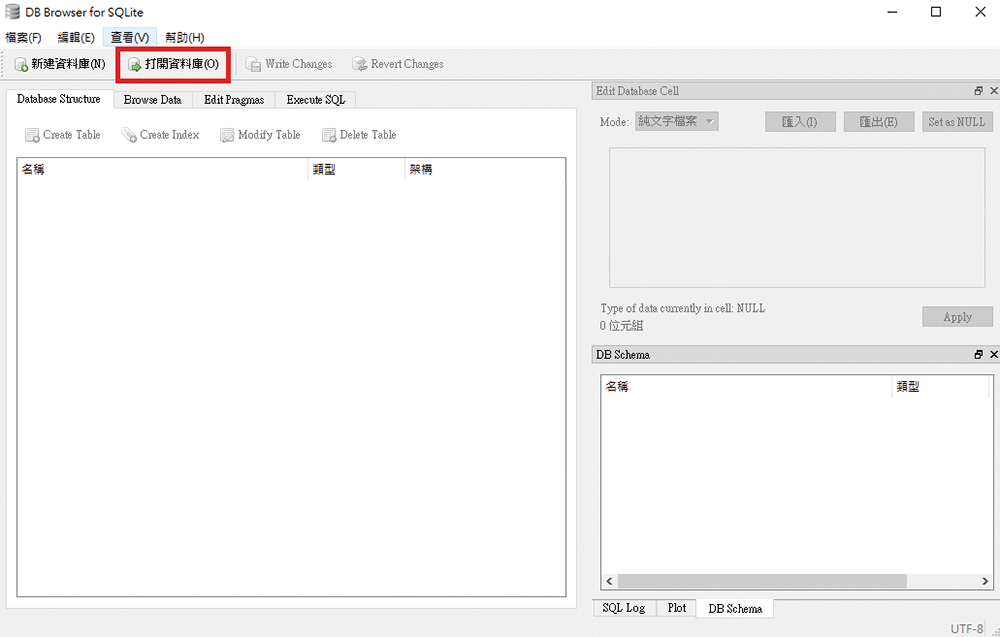Viewport: 1000px width, 637px height.
Task: Click the 類型 column header in structure list
Action: [x=357, y=170]
